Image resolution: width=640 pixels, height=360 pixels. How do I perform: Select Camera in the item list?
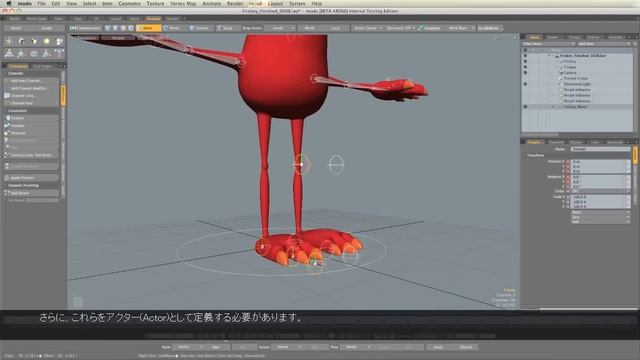coord(570,73)
